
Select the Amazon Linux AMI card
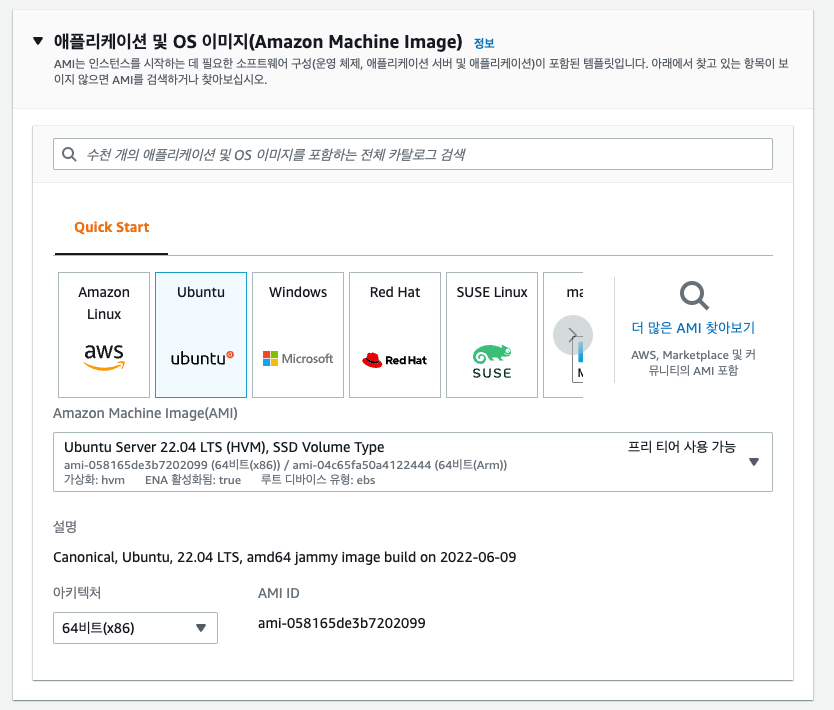[x=104, y=335]
